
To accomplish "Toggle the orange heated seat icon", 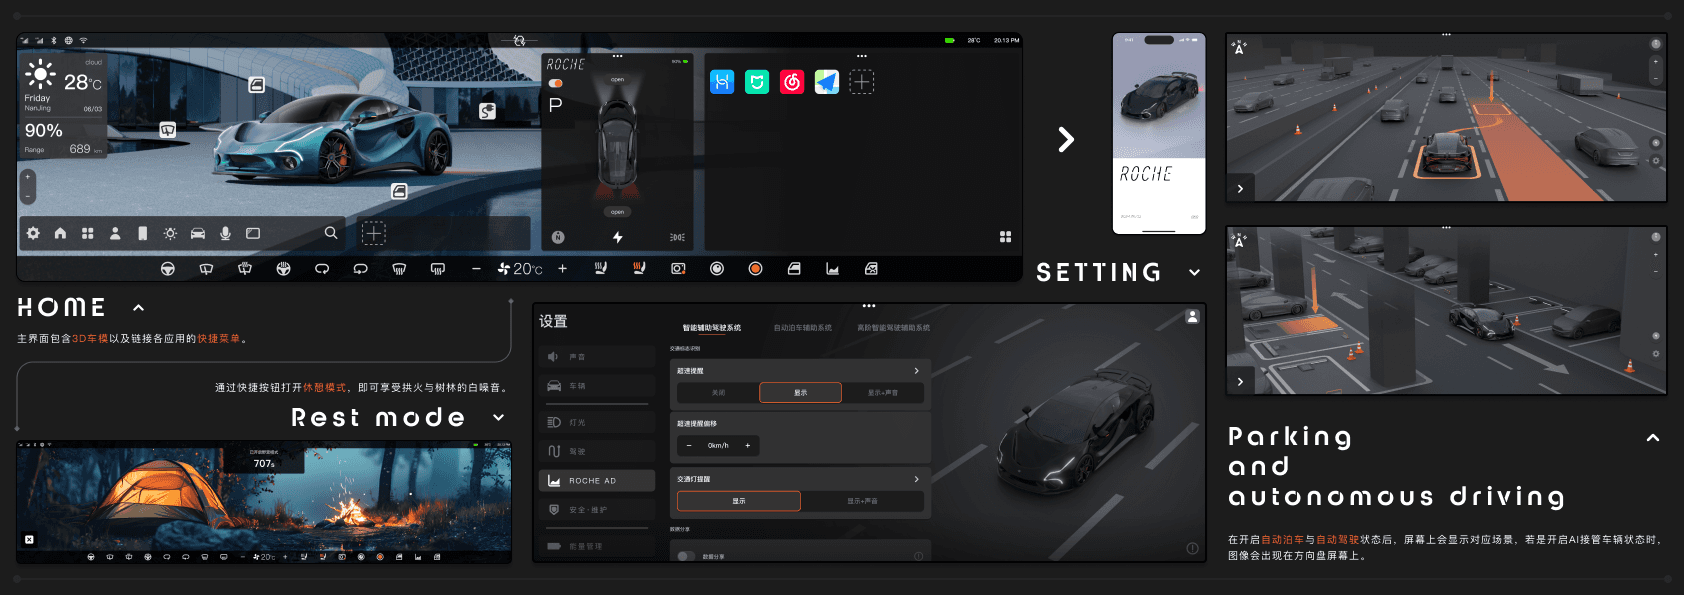I will (639, 268).
